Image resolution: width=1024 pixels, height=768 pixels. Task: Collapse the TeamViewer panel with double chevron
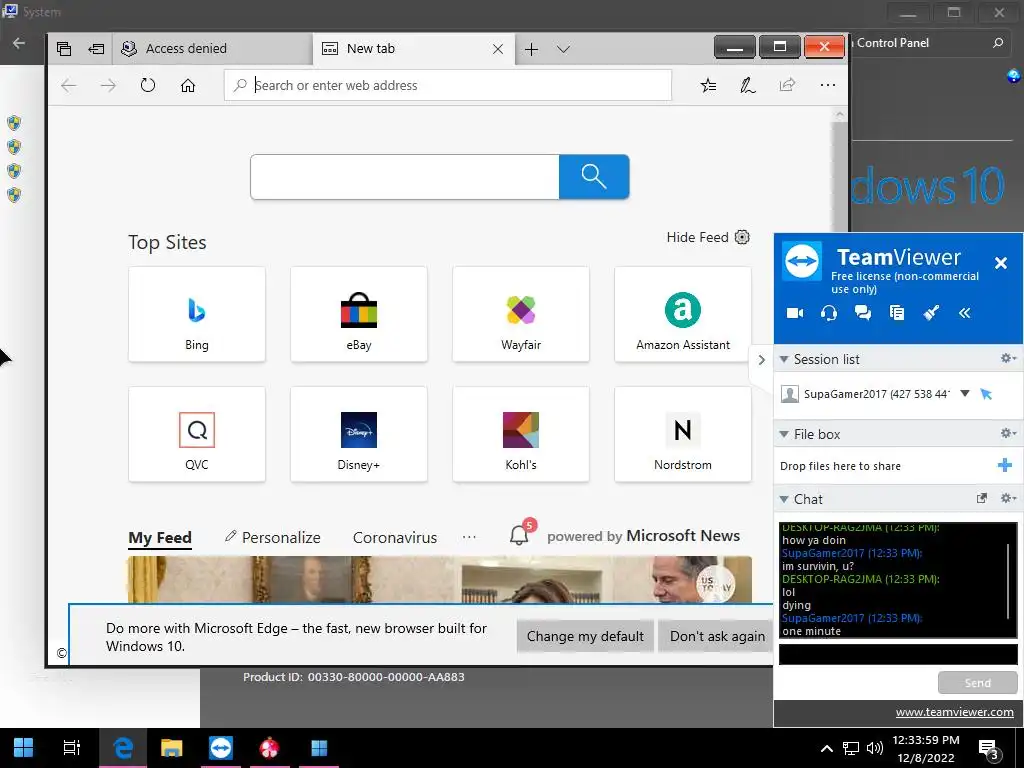(x=965, y=313)
